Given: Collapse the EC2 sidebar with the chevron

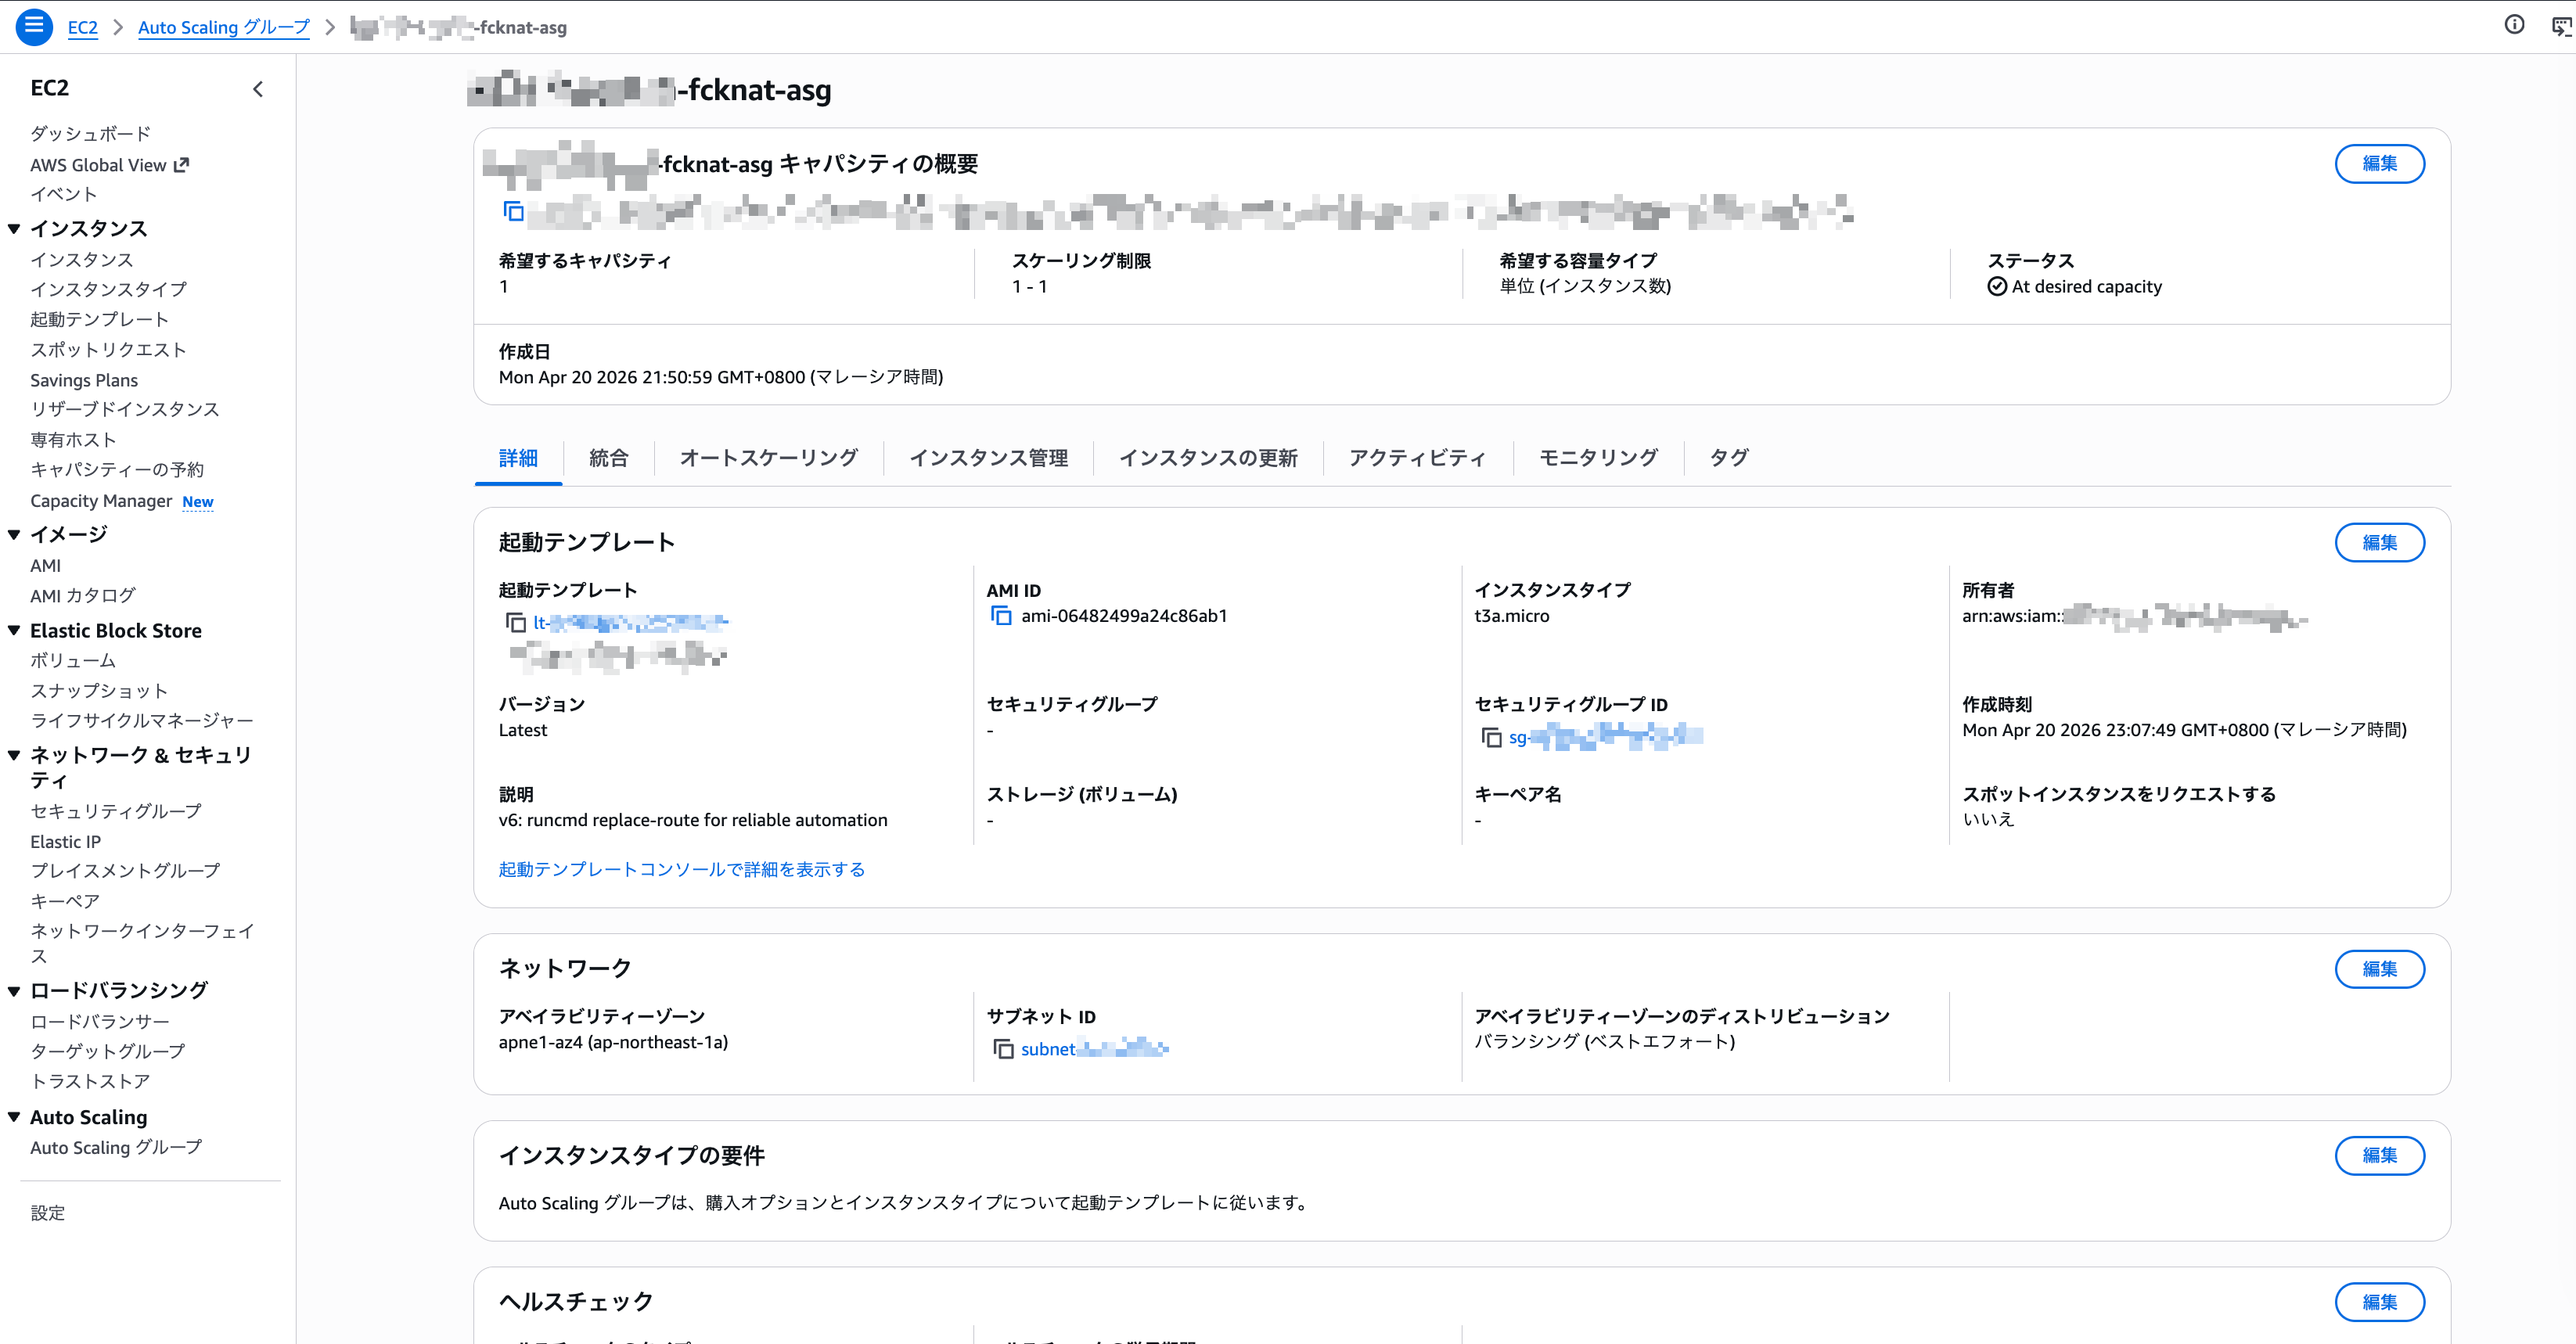Looking at the screenshot, I should click(258, 89).
